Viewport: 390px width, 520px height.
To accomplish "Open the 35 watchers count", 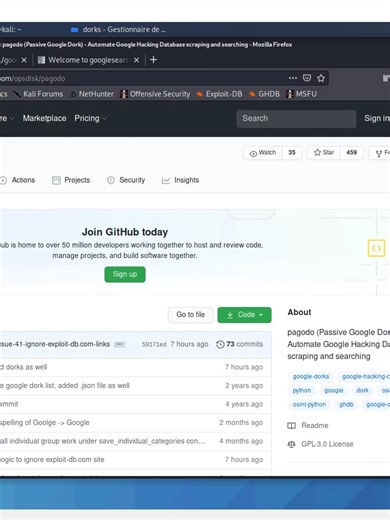I will [x=292, y=153].
